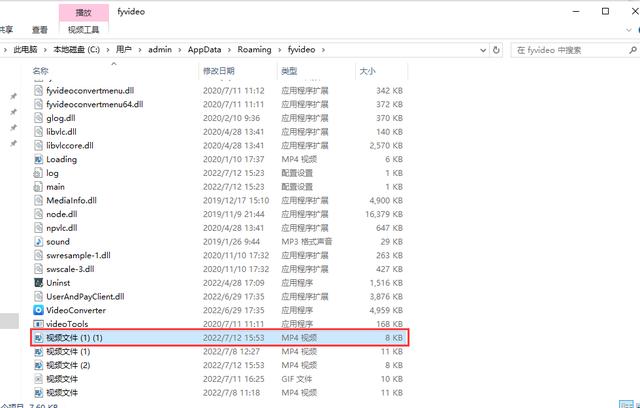Click the Roaming folder in the breadcrumb path

pos(254,50)
